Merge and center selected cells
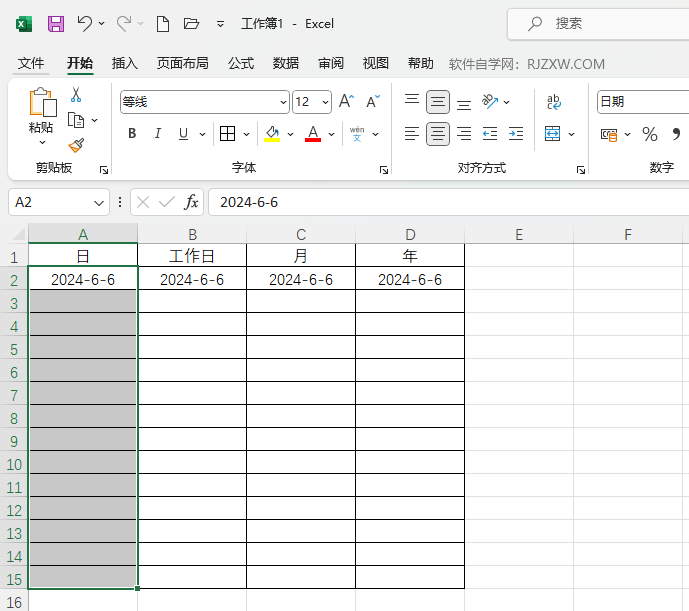Viewport: 689px width, 611px height. coord(552,133)
